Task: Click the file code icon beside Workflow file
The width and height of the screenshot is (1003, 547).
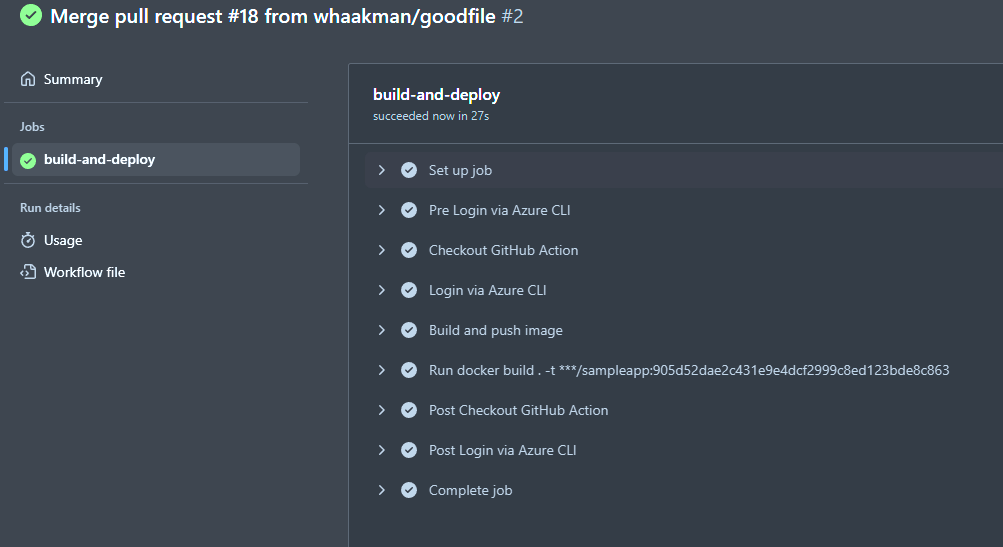Action: (x=28, y=272)
